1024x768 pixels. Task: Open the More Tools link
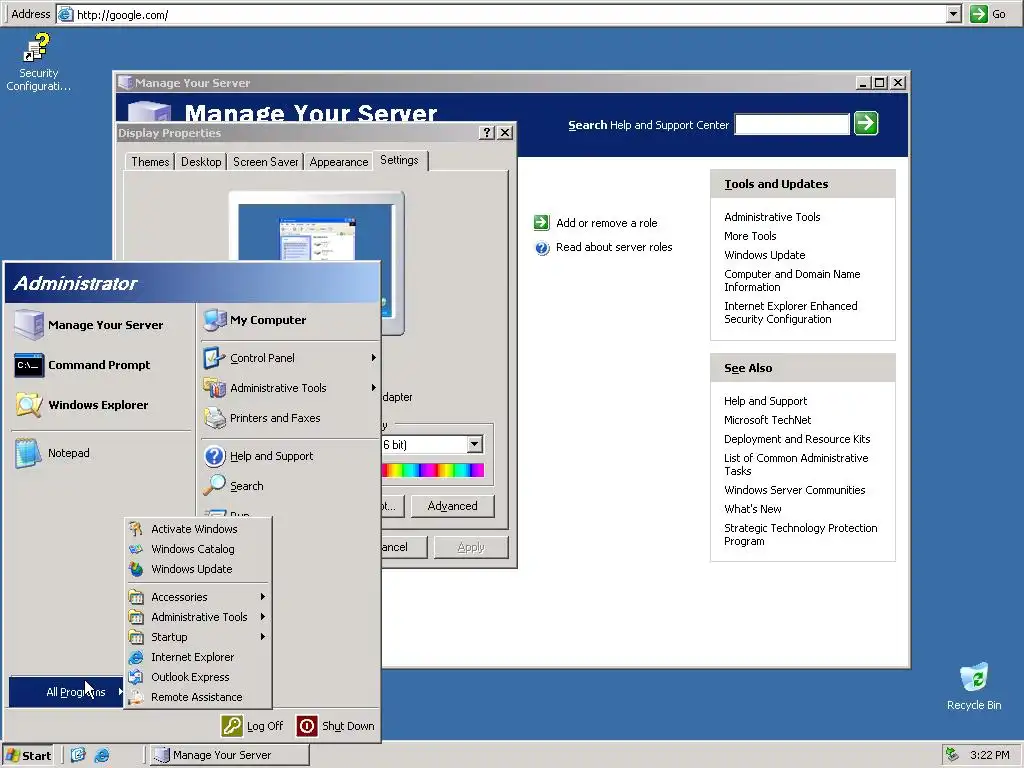tap(750, 236)
